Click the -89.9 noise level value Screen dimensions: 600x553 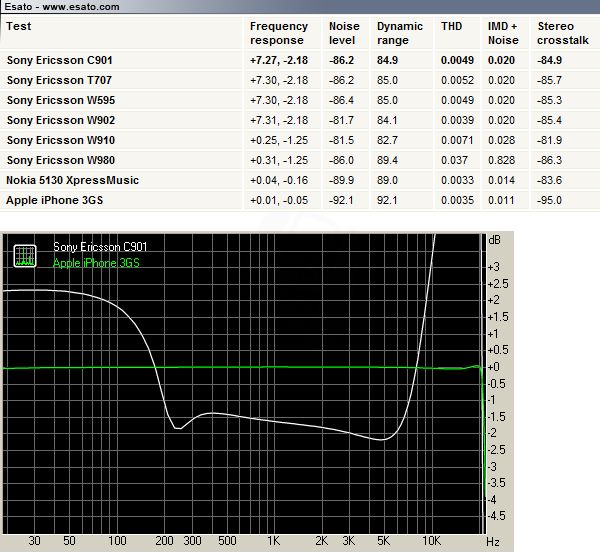[341, 180]
